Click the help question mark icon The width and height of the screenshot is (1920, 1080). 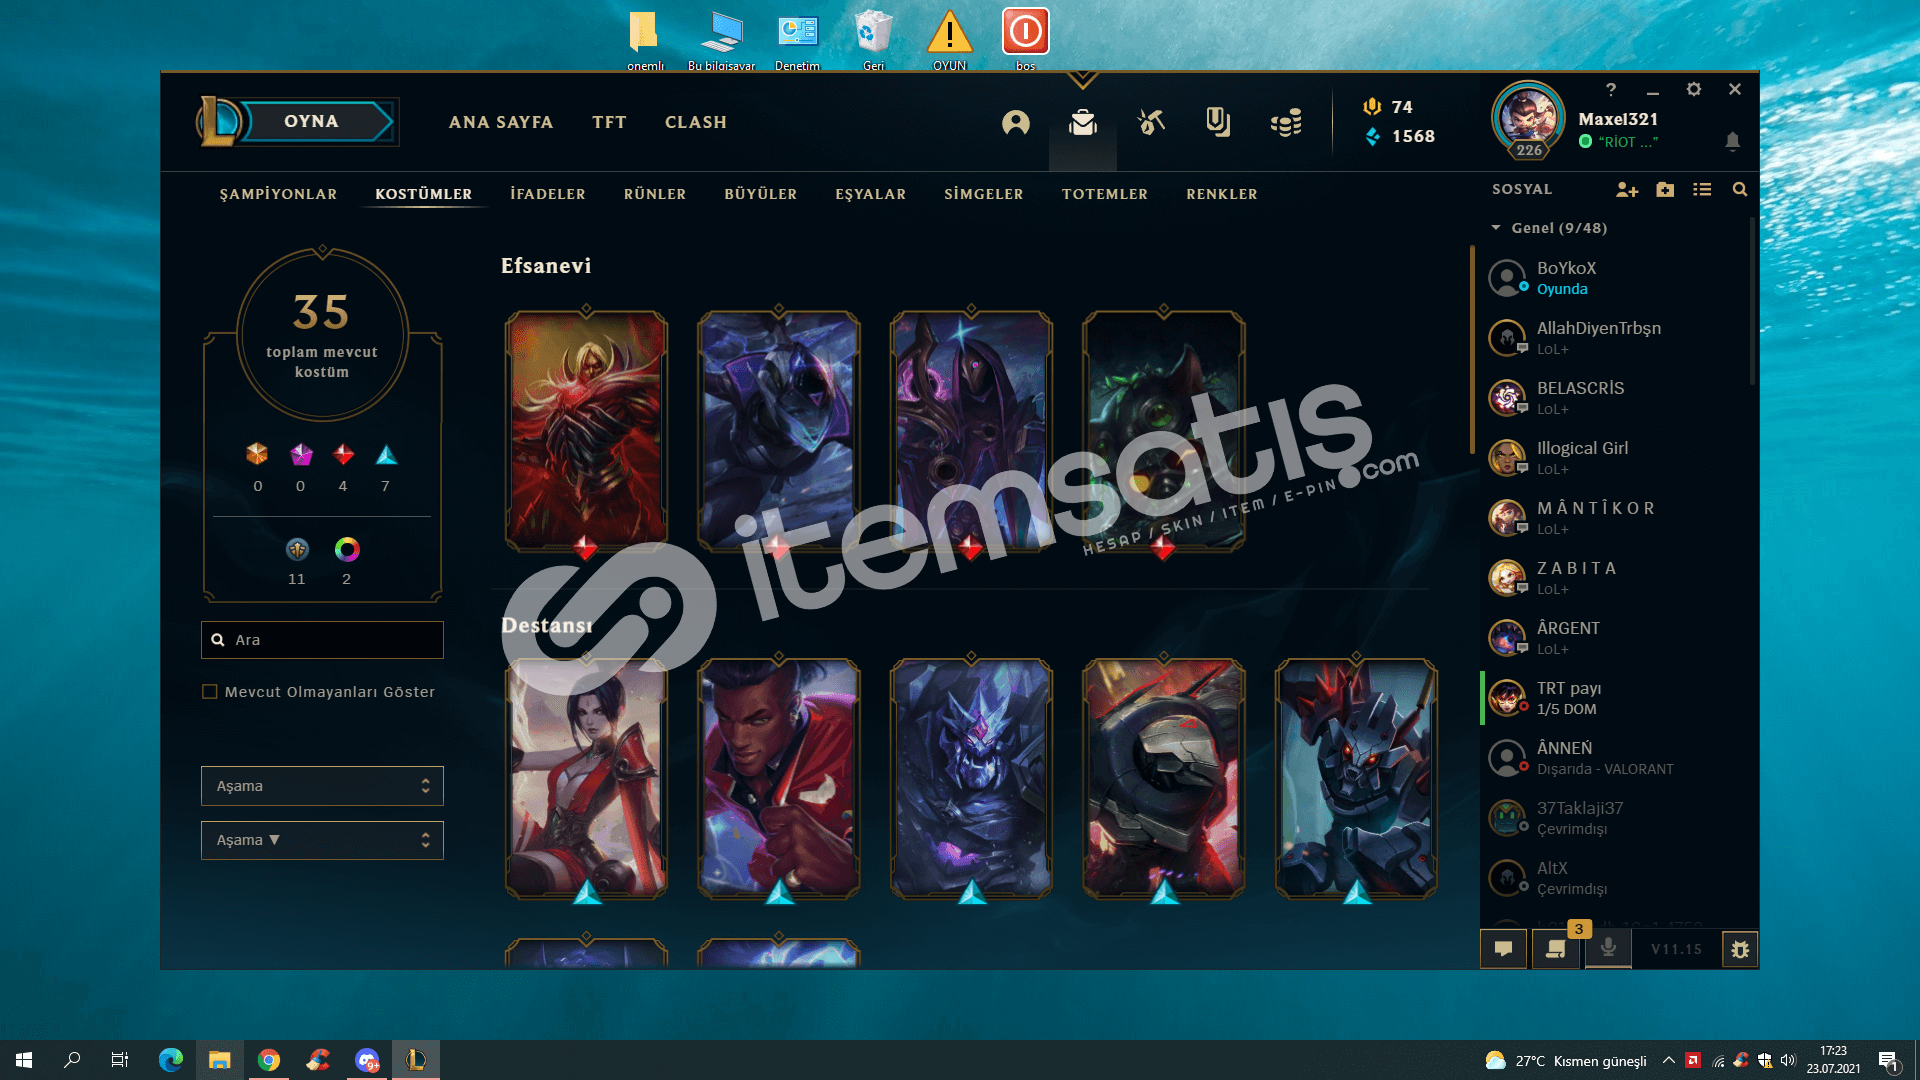pos(1611,90)
